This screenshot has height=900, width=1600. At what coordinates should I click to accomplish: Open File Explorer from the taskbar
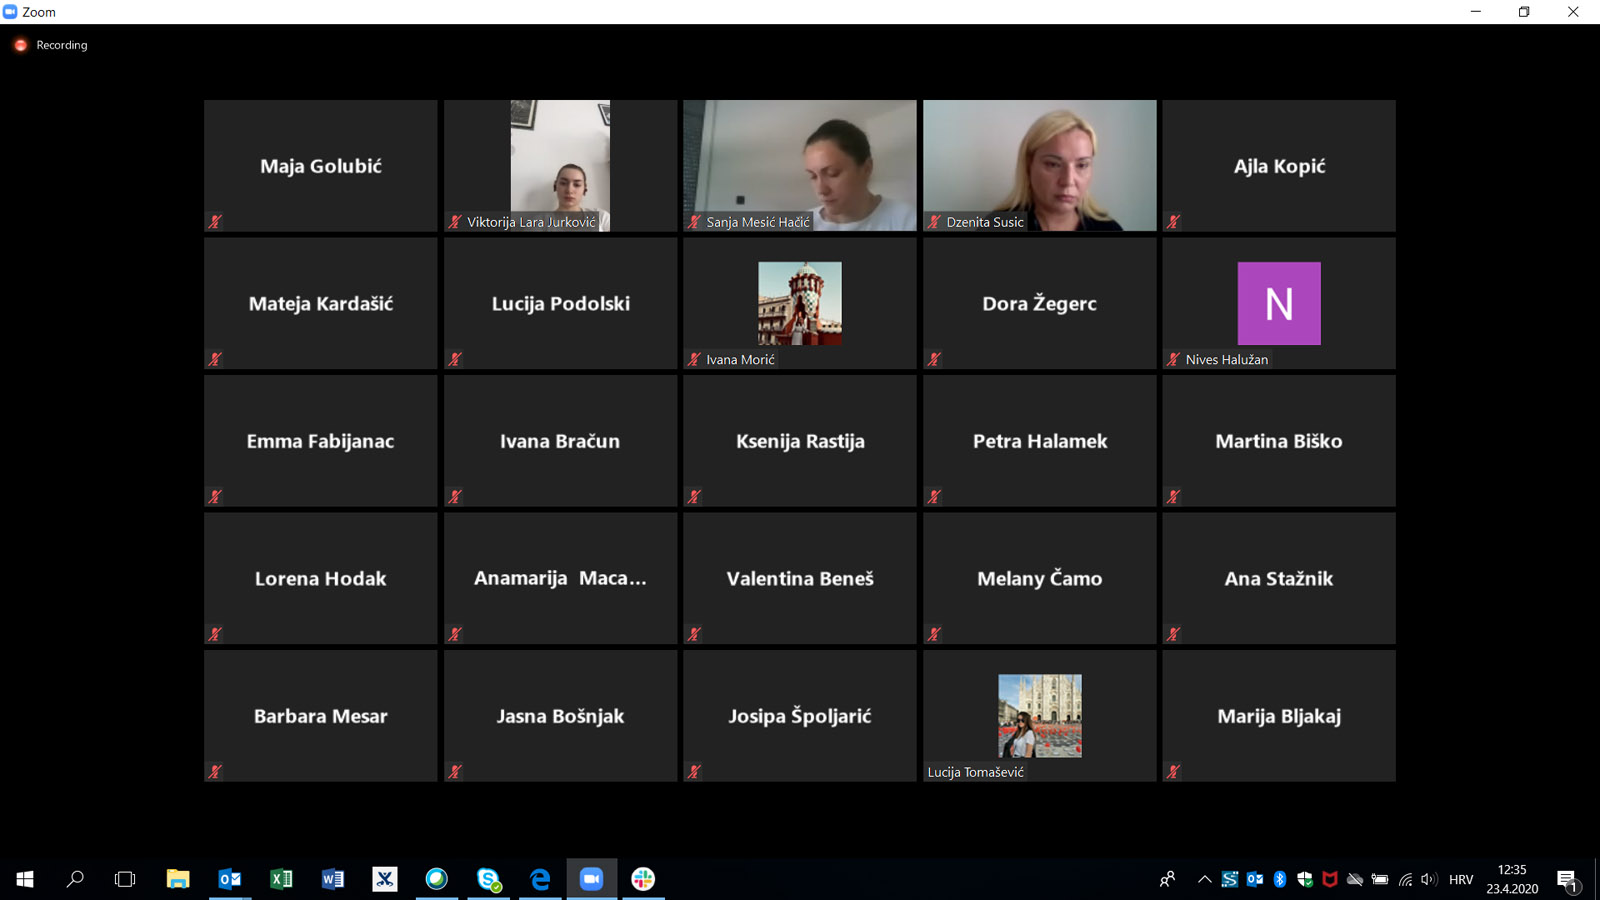click(x=178, y=879)
